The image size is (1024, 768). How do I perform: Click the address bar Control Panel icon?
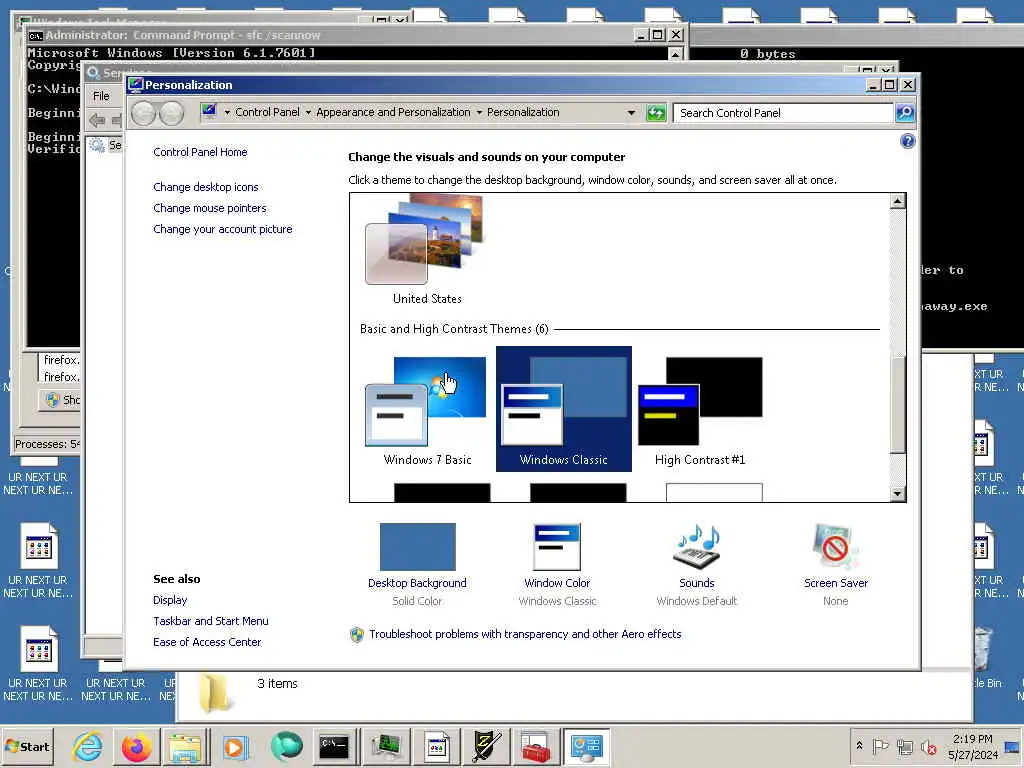(x=209, y=112)
